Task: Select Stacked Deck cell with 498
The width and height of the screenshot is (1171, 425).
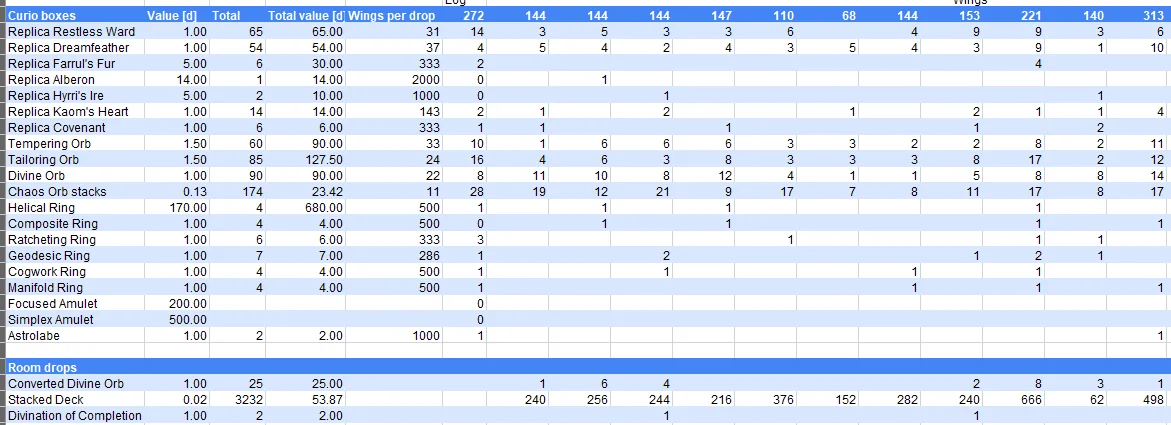Action: coord(1153,400)
